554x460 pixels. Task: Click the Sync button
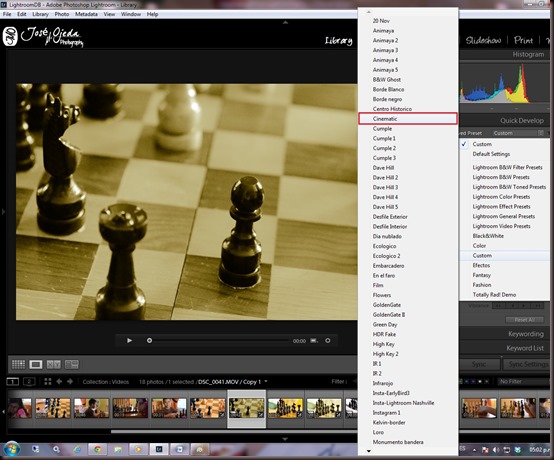tap(479, 364)
